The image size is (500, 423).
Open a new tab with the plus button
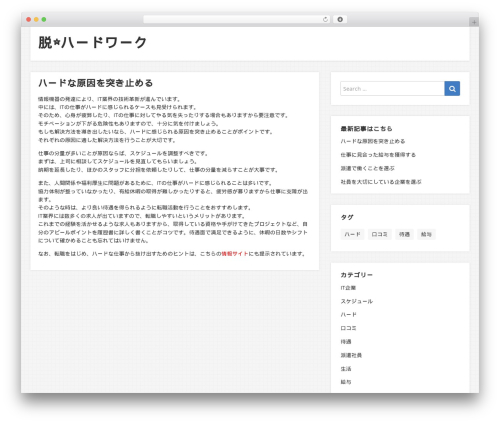point(474,22)
